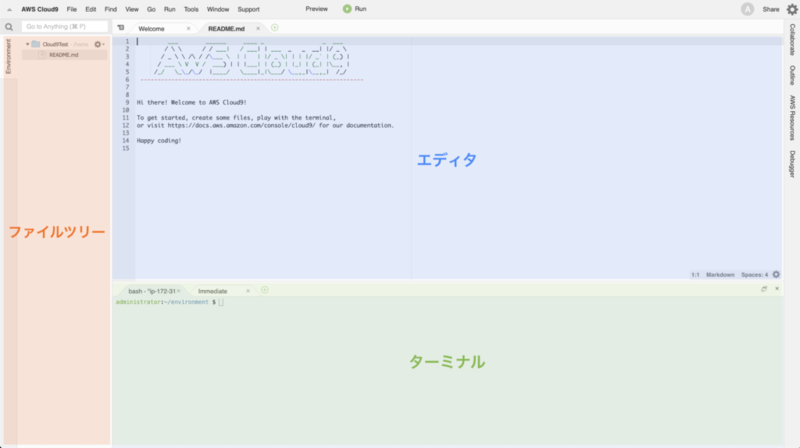800x448 pixels.
Task: Focus the Go to Anything search field
Action: (65, 27)
